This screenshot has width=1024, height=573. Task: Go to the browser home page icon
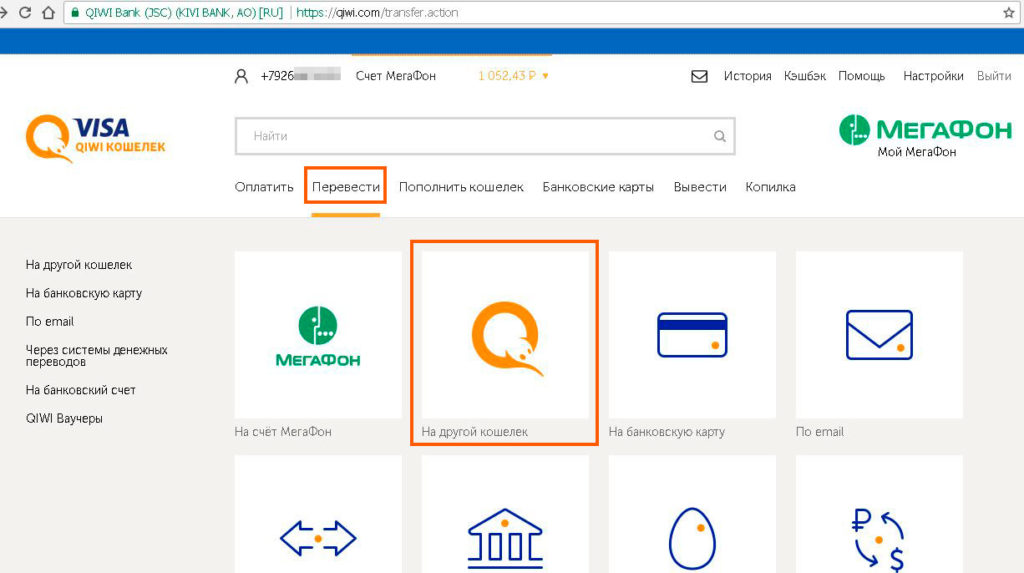point(48,12)
